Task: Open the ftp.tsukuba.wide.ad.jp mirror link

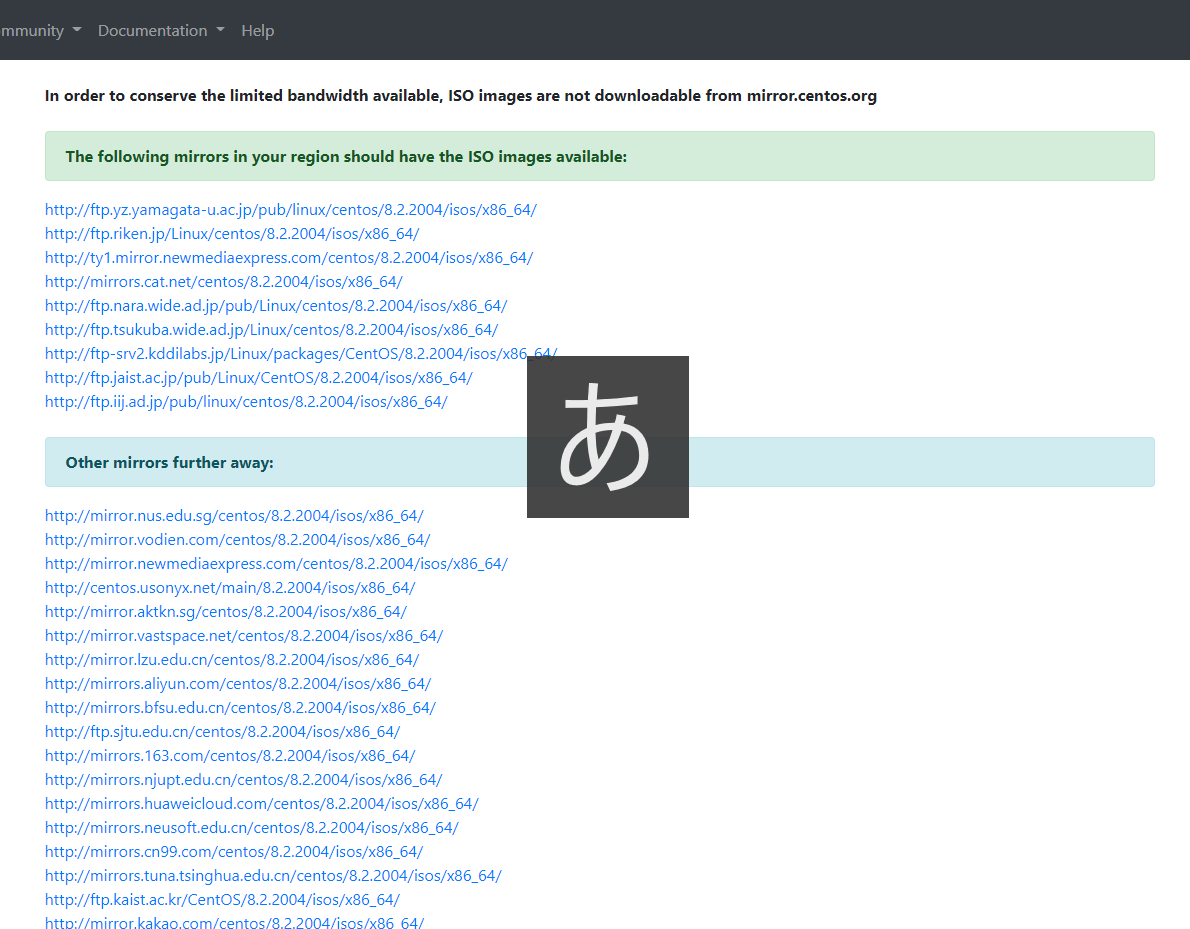Action: pyautogui.click(x=271, y=330)
